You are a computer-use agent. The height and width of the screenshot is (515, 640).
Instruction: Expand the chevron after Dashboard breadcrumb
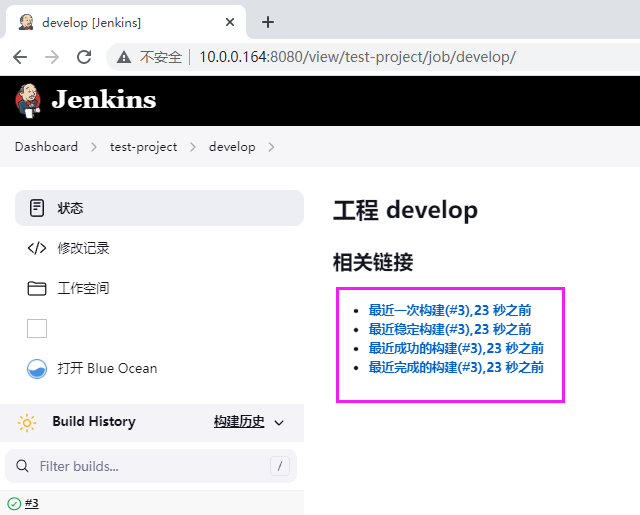(94, 147)
